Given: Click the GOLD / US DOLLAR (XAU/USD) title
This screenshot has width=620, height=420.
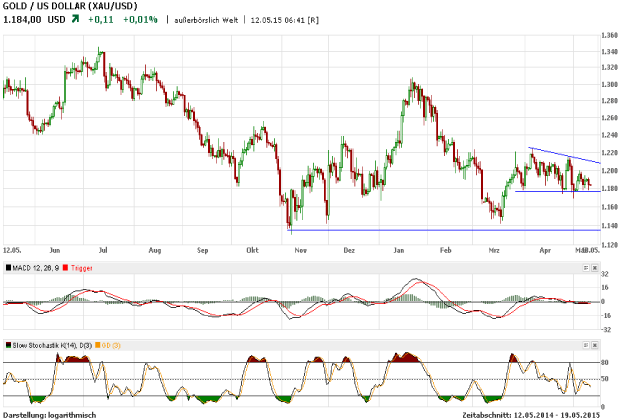Looking at the screenshot, I should 68,6.
